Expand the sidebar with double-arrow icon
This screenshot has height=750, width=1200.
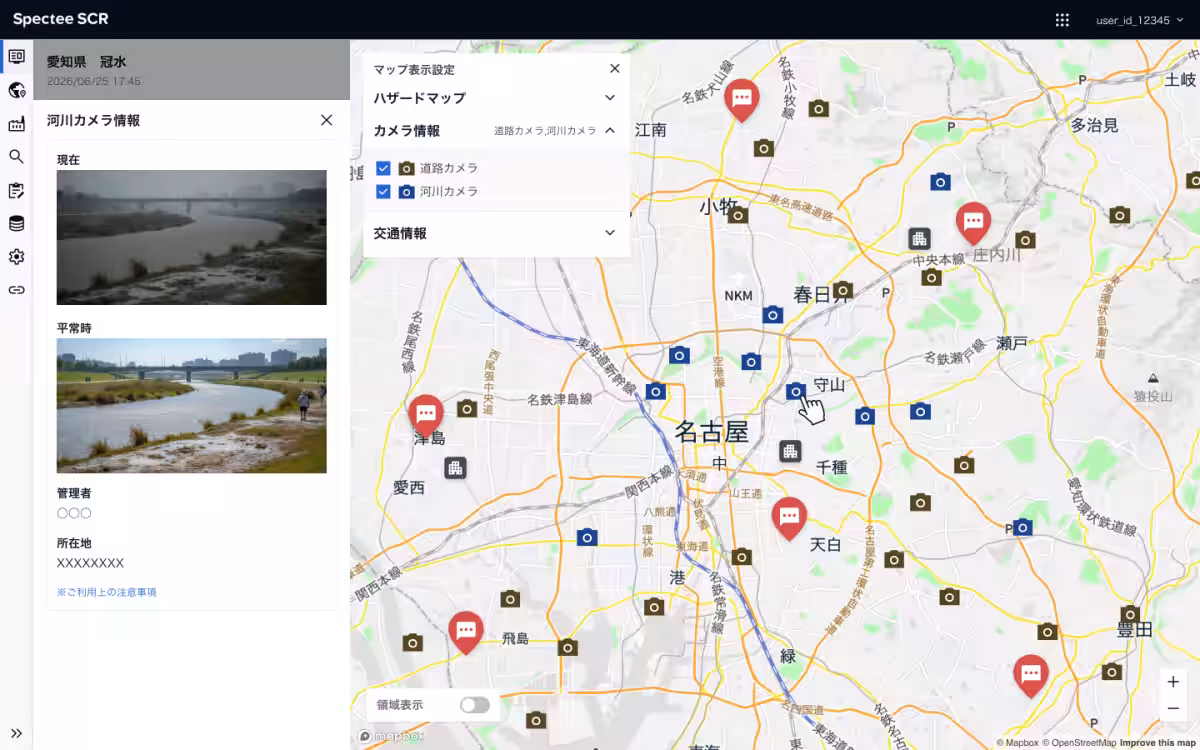(x=16, y=733)
